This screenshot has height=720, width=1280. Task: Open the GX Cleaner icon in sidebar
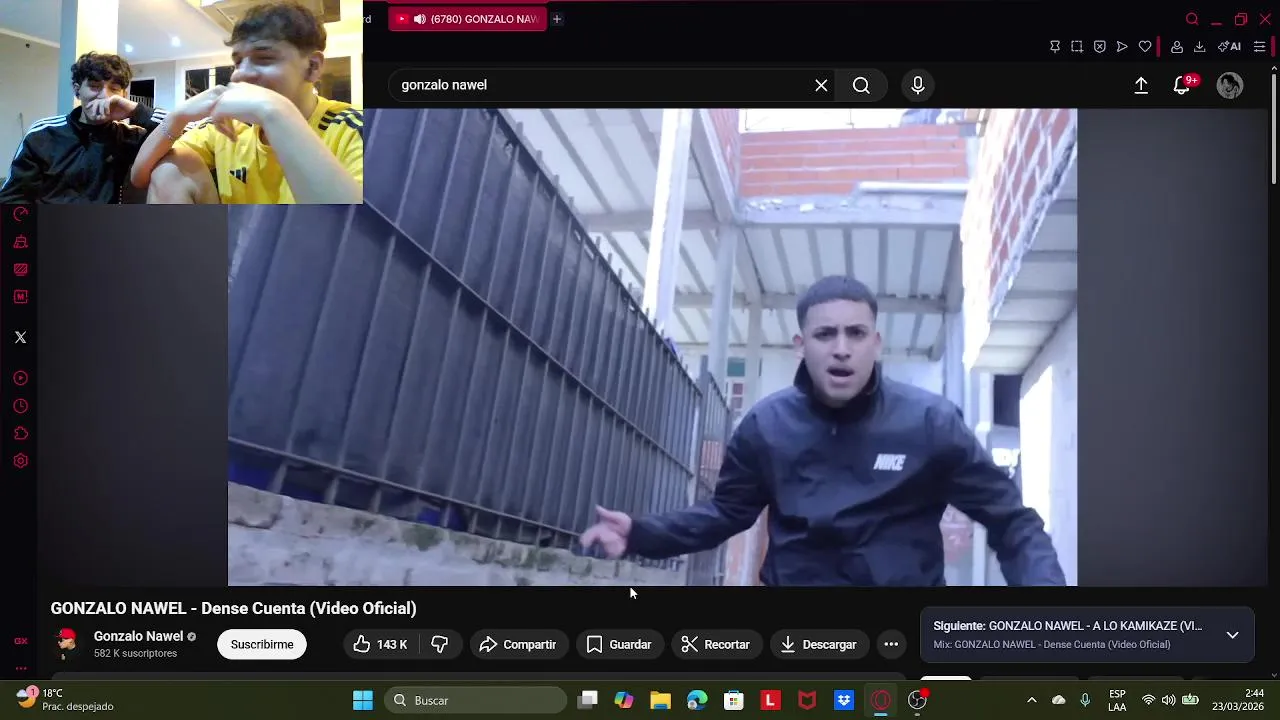click(20, 242)
